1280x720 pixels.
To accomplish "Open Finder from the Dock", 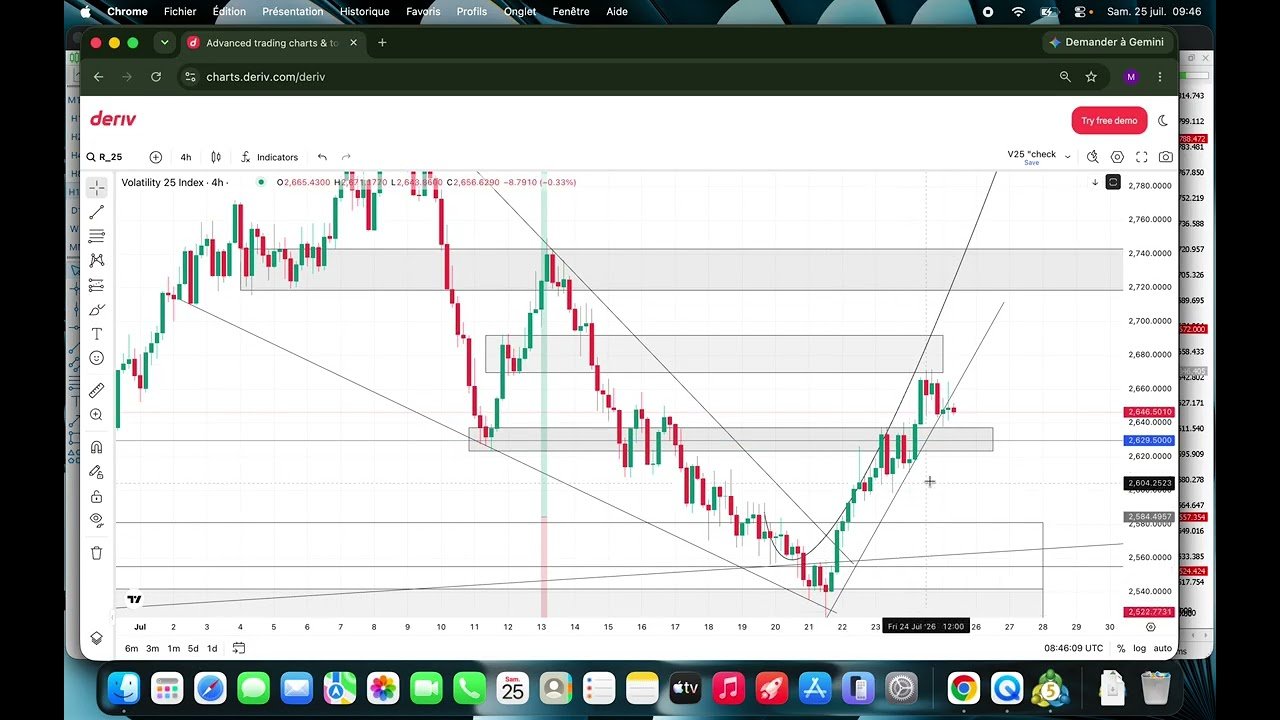I will tap(124, 688).
